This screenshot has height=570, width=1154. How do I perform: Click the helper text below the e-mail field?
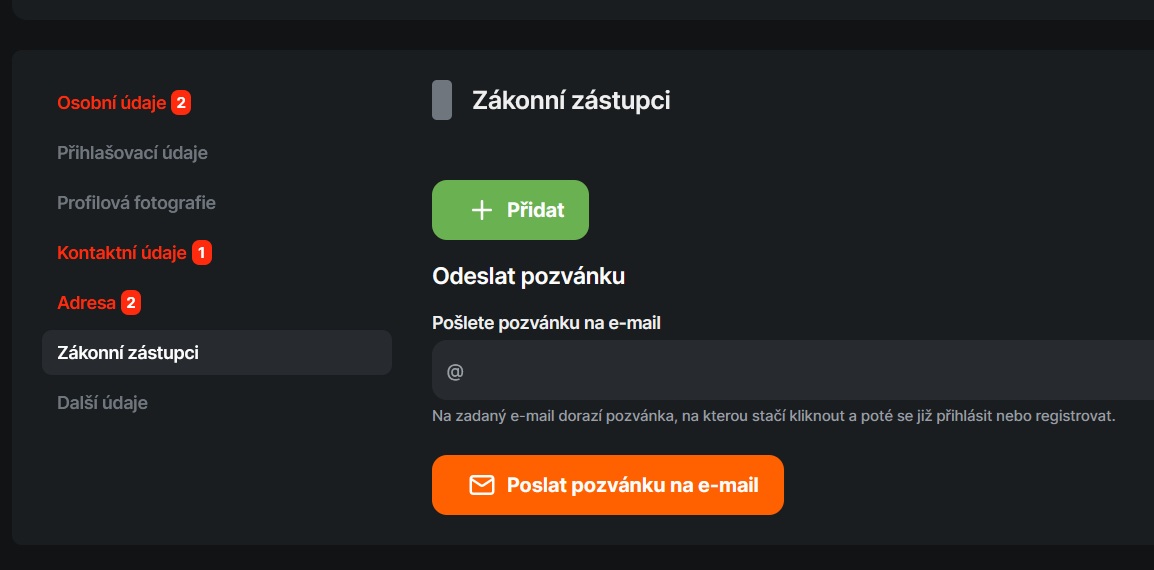click(772, 414)
